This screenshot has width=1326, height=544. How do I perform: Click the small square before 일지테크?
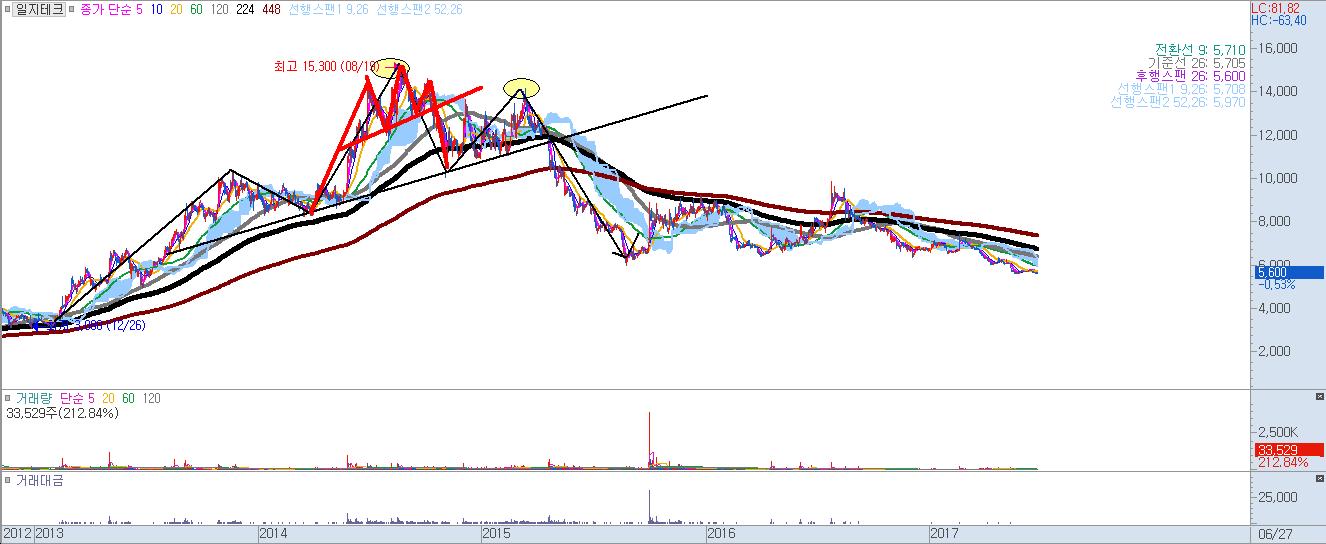point(7,9)
